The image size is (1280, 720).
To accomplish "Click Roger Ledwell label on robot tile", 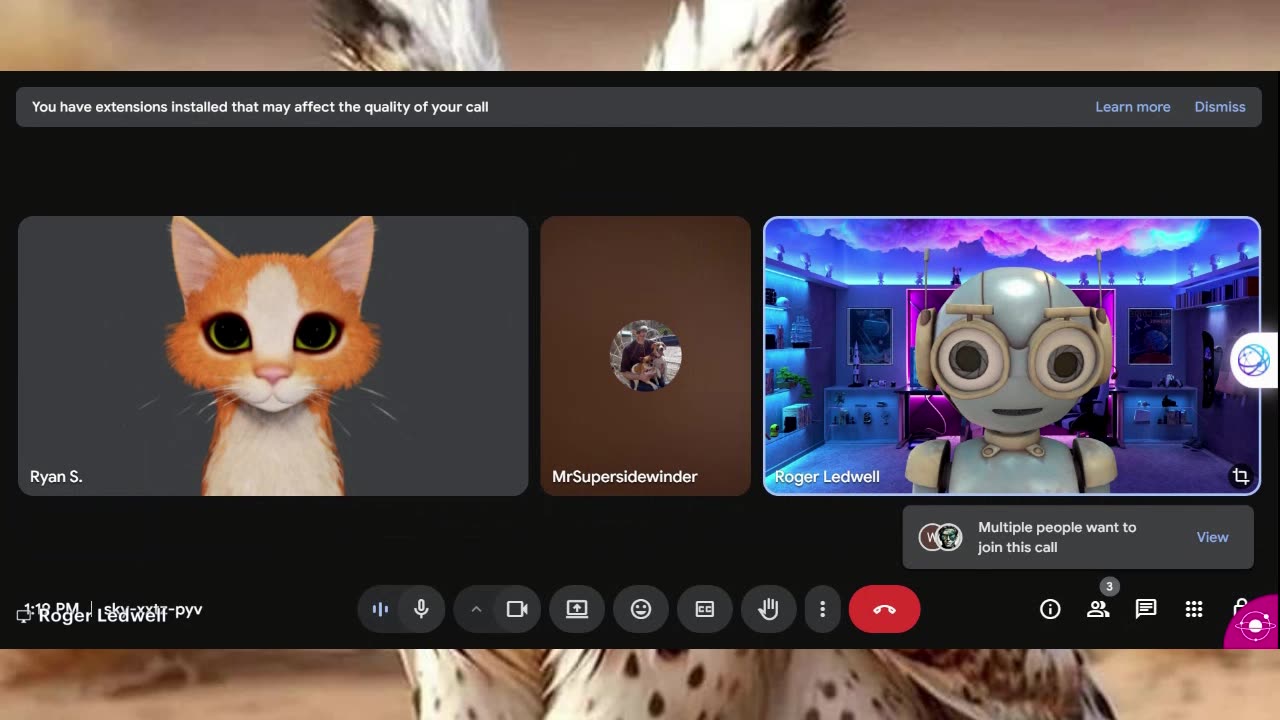I will point(827,477).
